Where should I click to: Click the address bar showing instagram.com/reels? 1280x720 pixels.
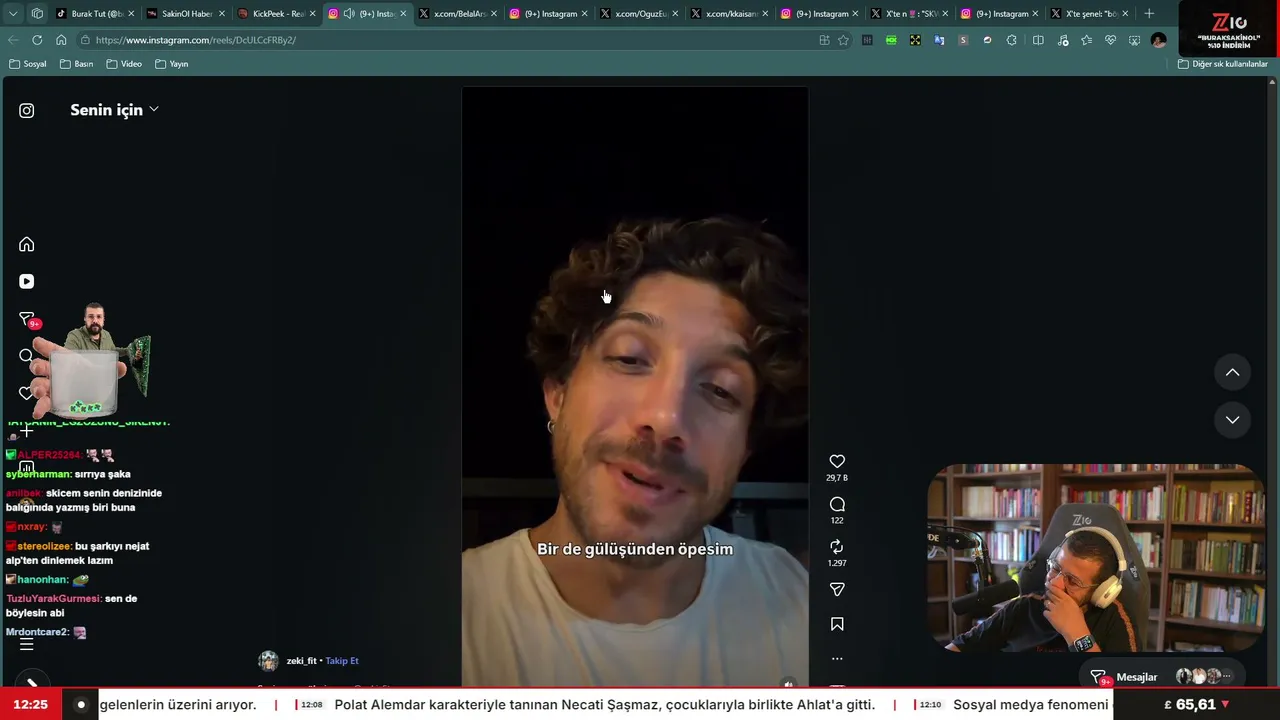(x=450, y=40)
